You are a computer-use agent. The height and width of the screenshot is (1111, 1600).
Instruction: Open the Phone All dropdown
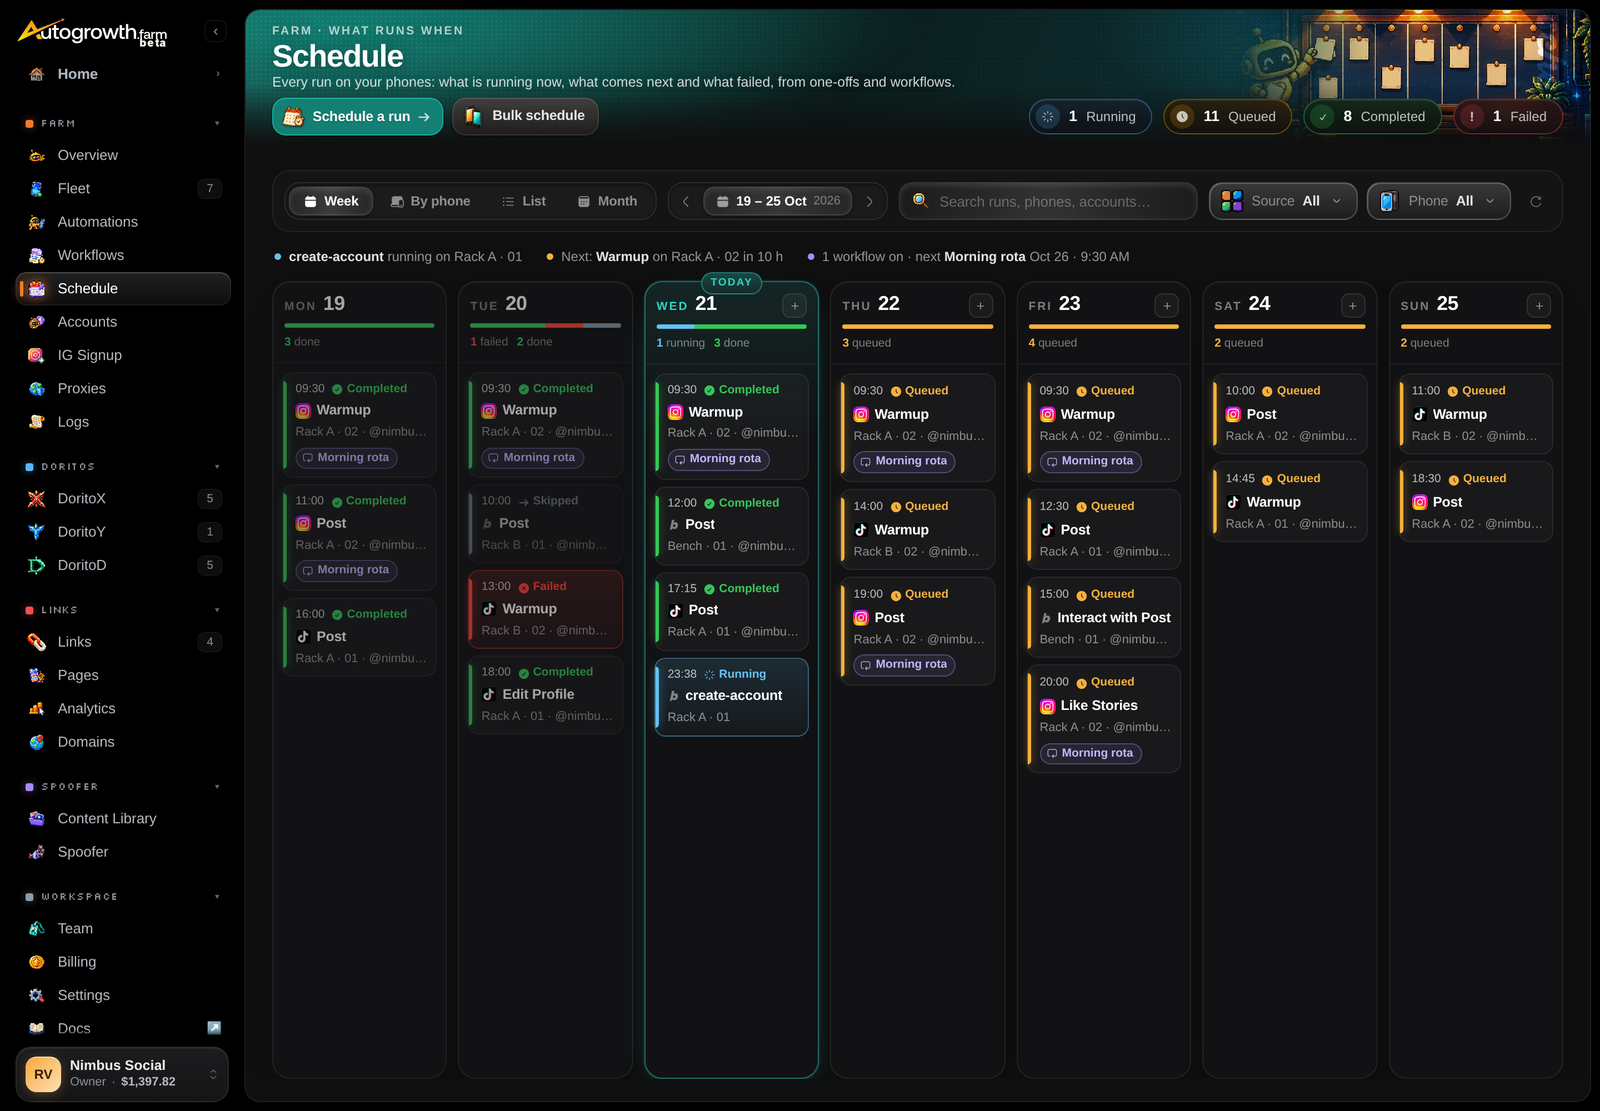coord(1439,202)
